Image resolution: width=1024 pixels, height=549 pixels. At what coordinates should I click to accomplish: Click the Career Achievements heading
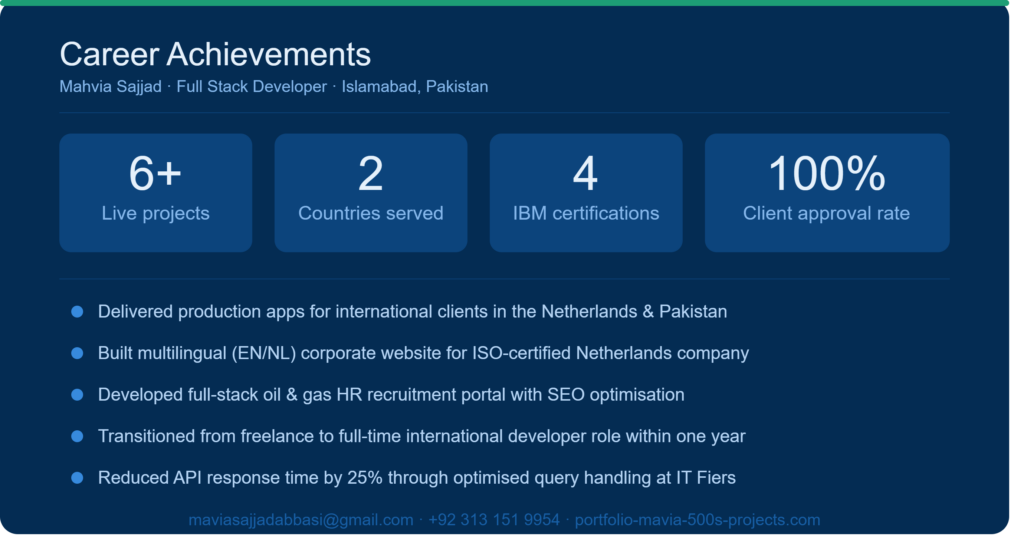pos(215,54)
